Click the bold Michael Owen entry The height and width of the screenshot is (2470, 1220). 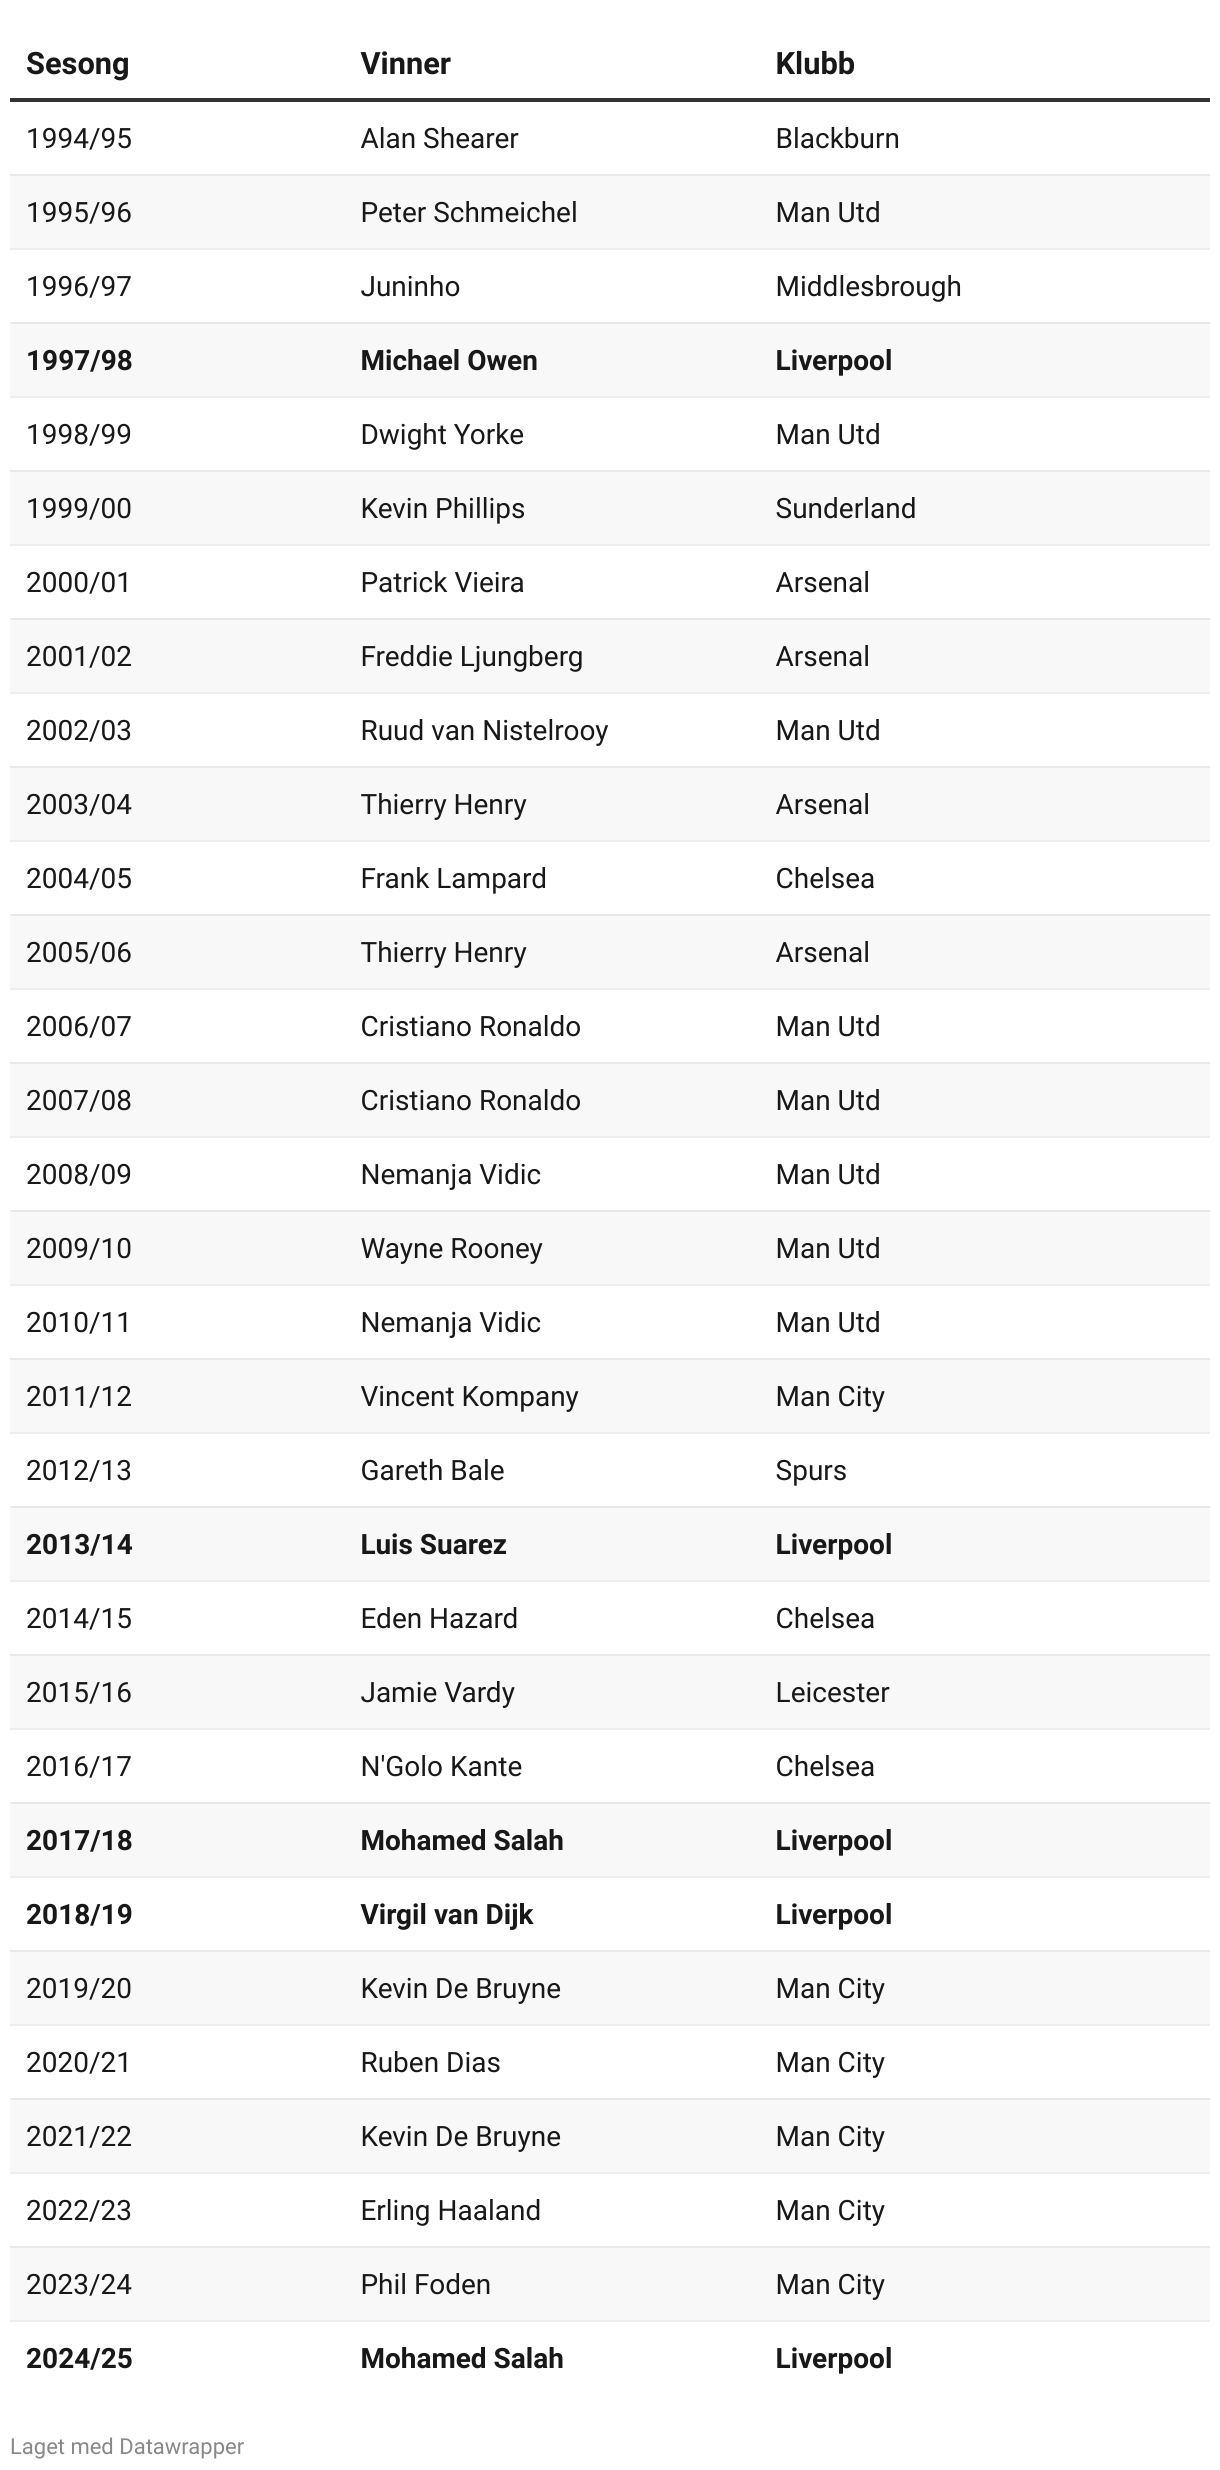(449, 360)
